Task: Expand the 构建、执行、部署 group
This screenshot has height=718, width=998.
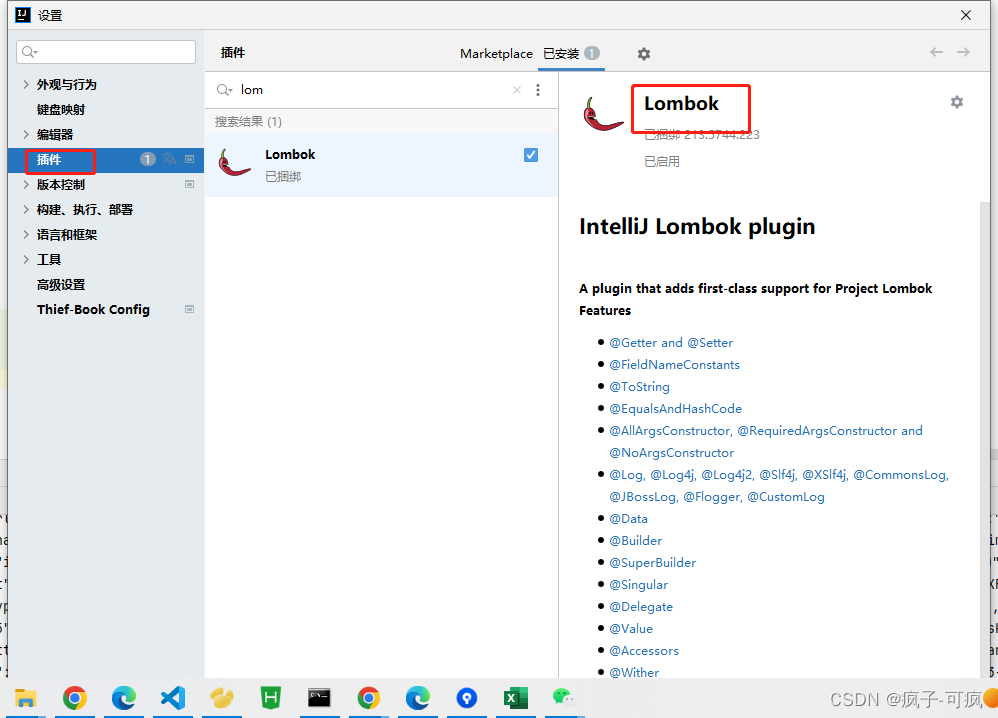Action: click(x=25, y=209)
